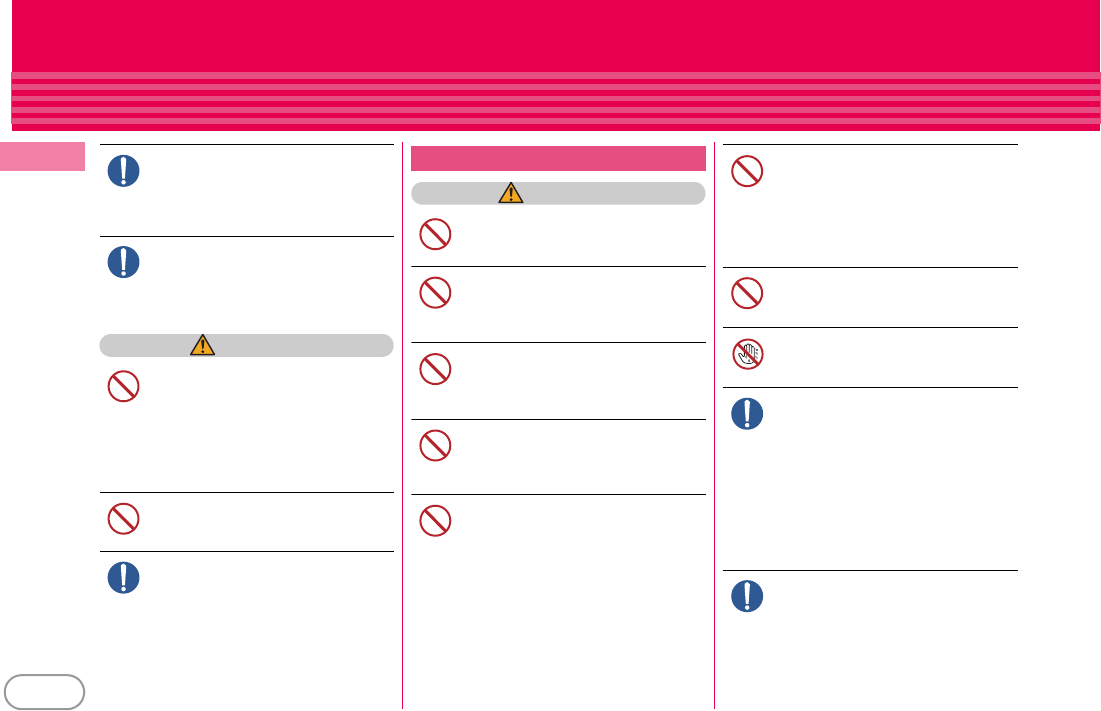This screenshot has width=1101, height=711.
Task: Click the third prohibition icon in middle column
Action: [435, 369]
